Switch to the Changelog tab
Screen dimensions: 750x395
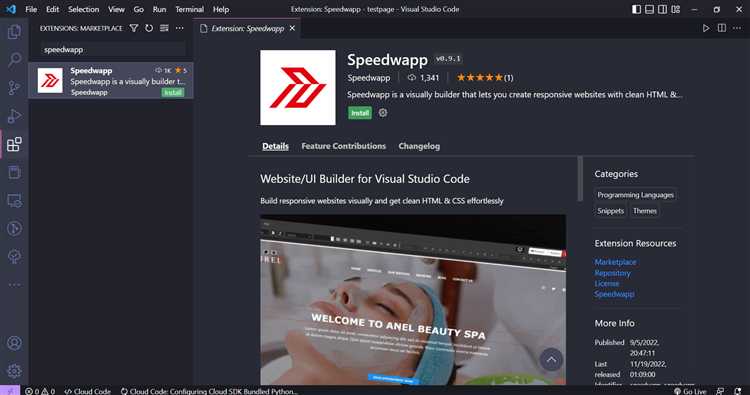tap(419, 146)
